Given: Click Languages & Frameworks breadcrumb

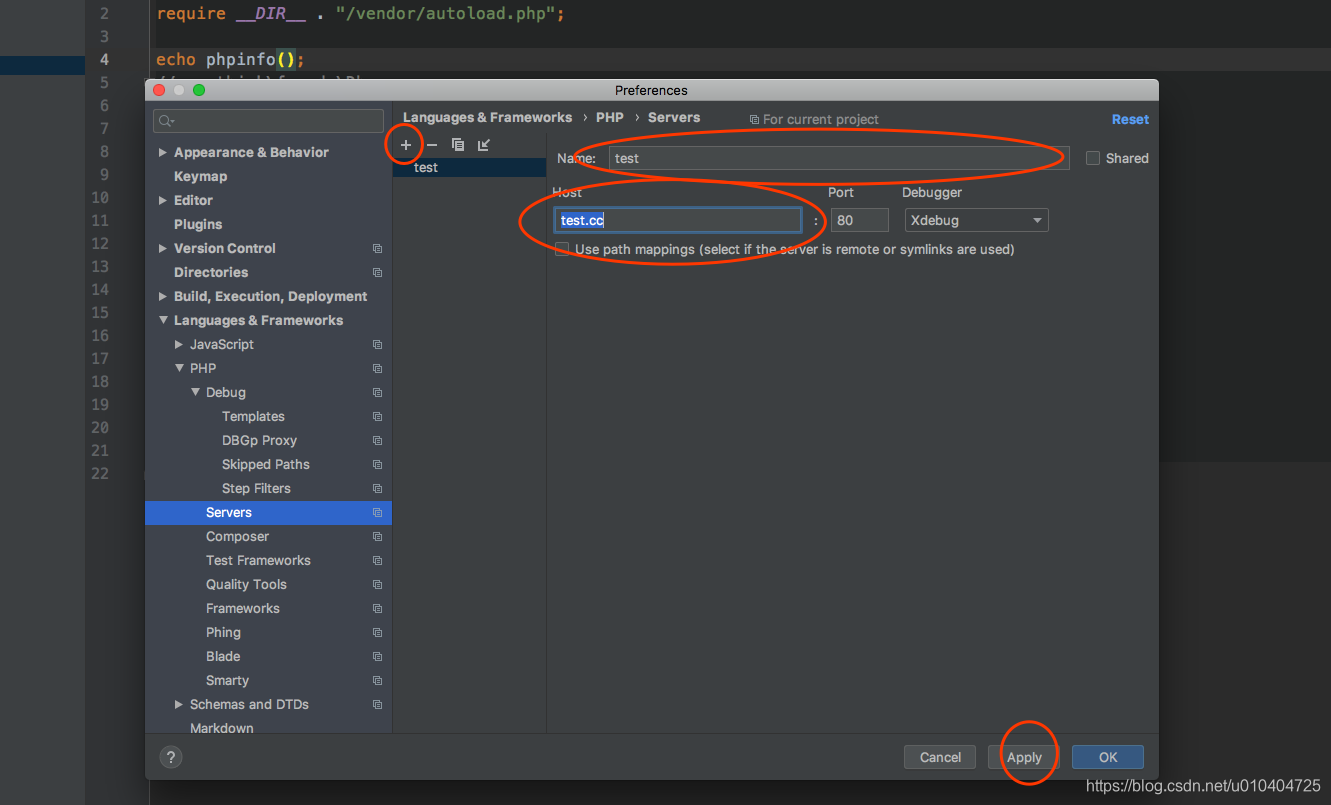Looking at the screenshot, I should click(487, 117).
